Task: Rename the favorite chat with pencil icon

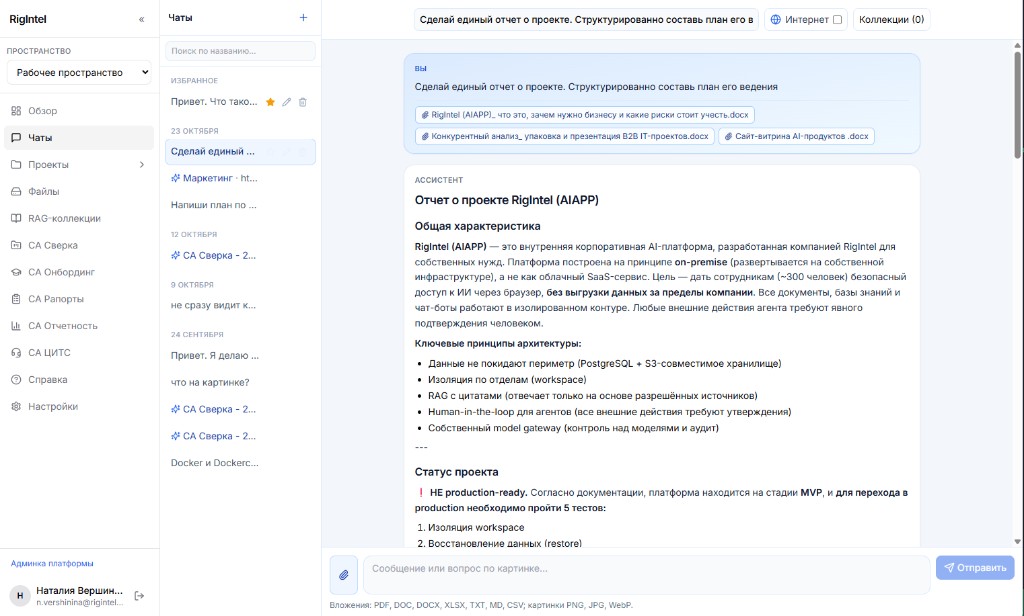Action: 287,102
